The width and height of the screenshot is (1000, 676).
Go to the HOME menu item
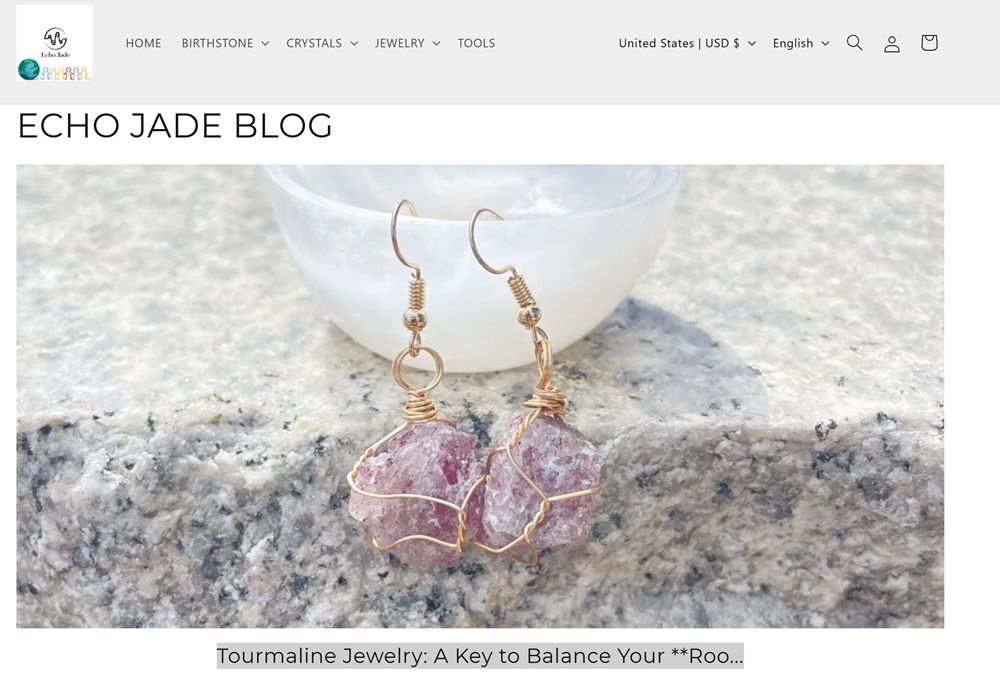[x=143, y=43]
